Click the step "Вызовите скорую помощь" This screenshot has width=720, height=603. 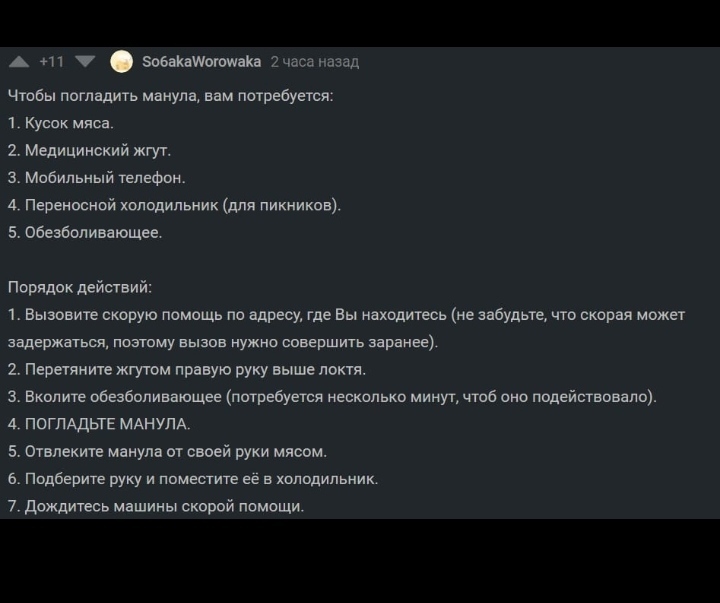346,315
